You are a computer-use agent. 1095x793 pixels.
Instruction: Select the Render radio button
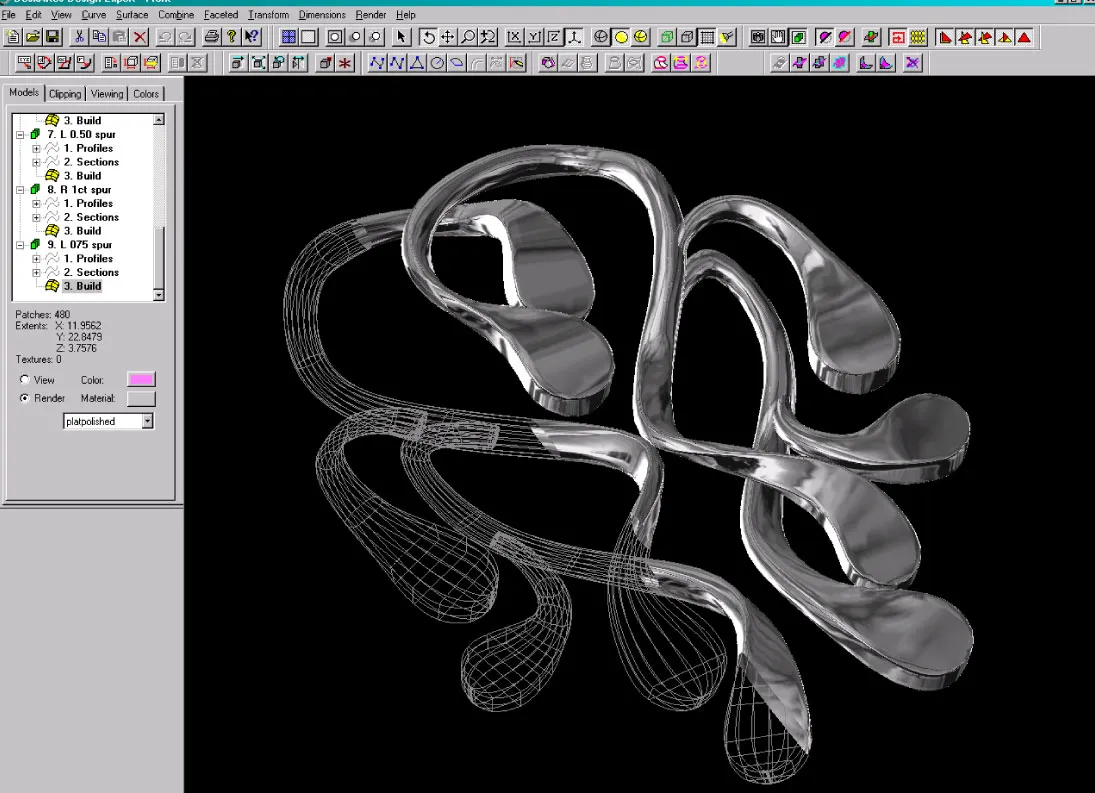pyautogui.click(x=23, y=397)
